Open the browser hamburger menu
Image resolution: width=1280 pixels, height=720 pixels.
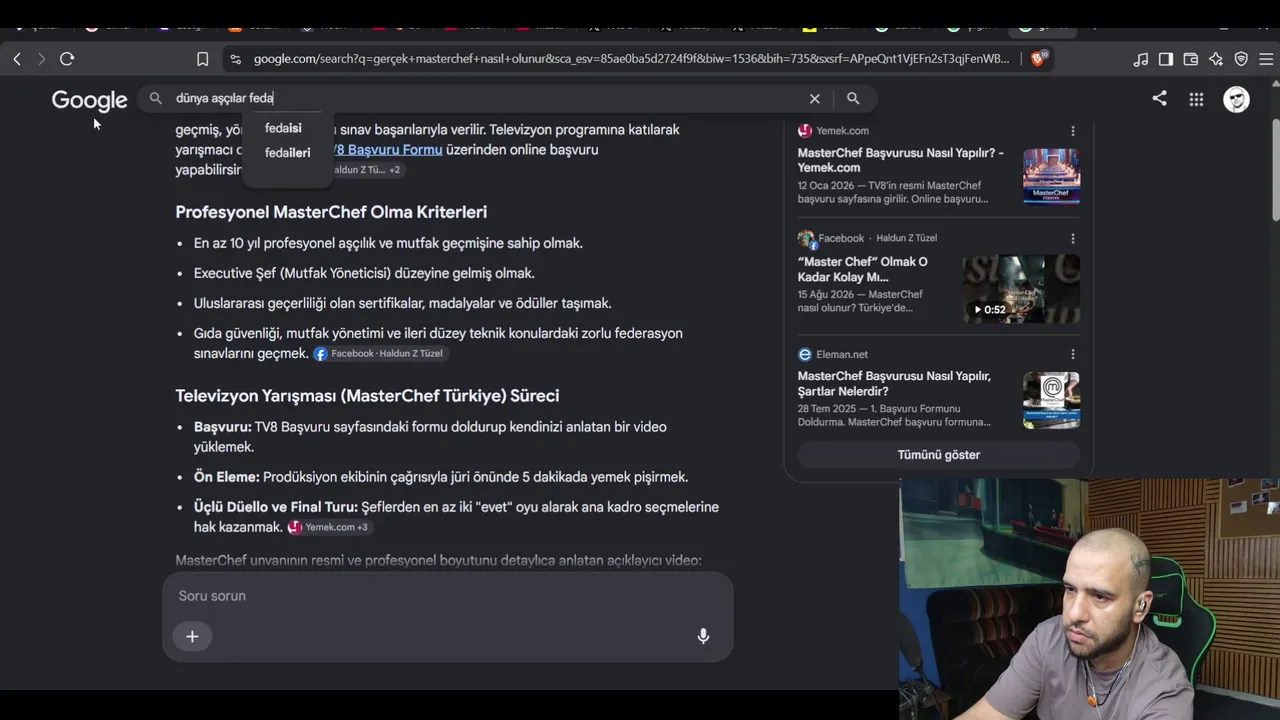[x=1266, y=59]
